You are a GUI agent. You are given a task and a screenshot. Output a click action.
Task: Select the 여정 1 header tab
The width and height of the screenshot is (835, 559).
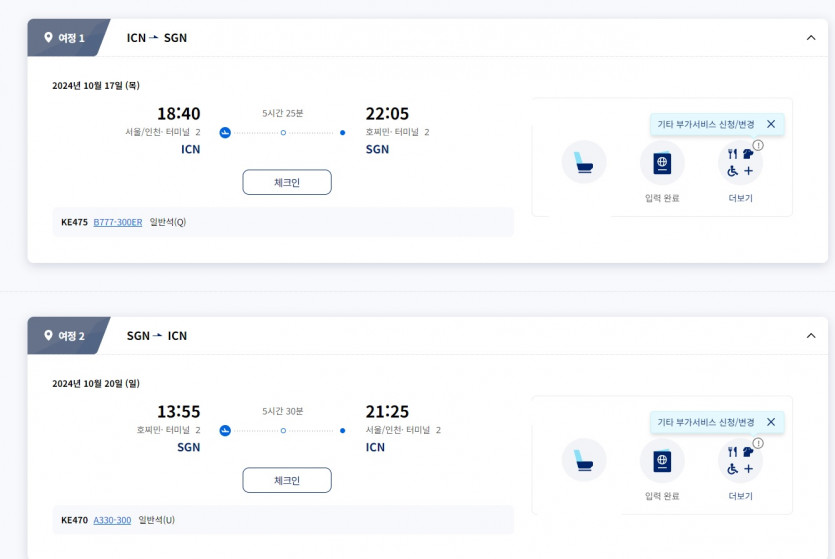(65, 38)
